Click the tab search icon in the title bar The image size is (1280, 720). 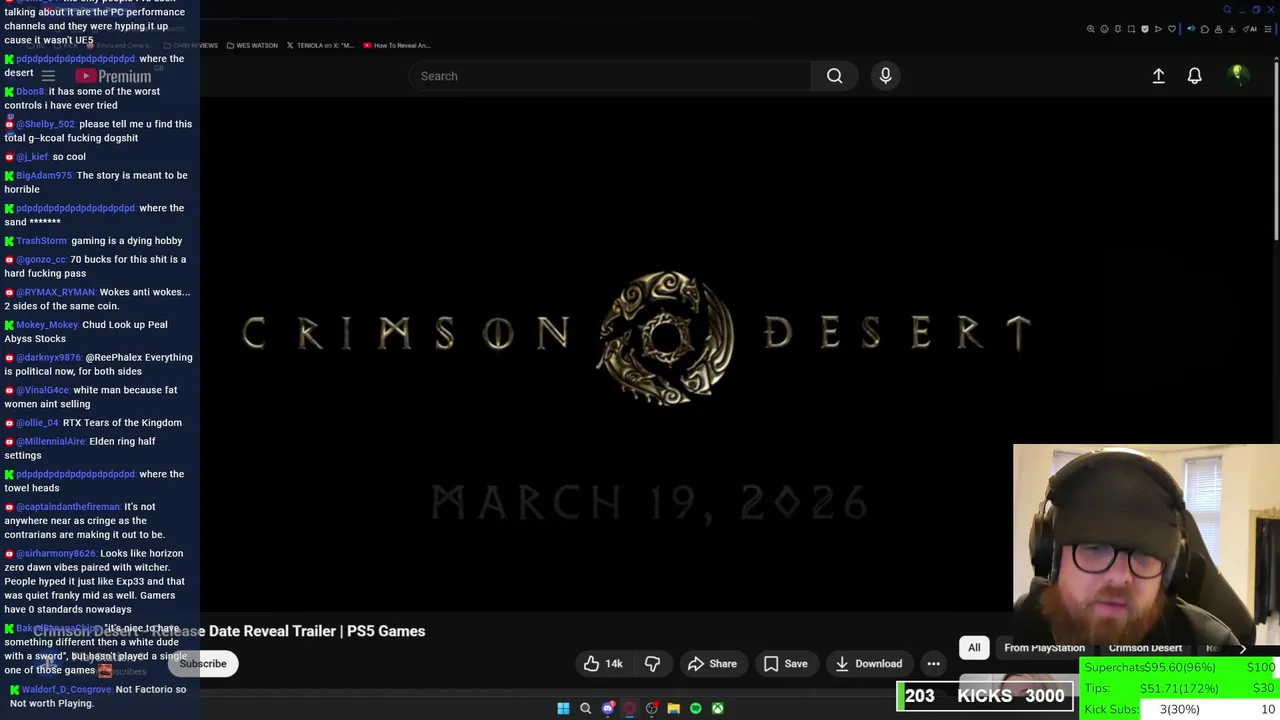(x=1227, y=10)
